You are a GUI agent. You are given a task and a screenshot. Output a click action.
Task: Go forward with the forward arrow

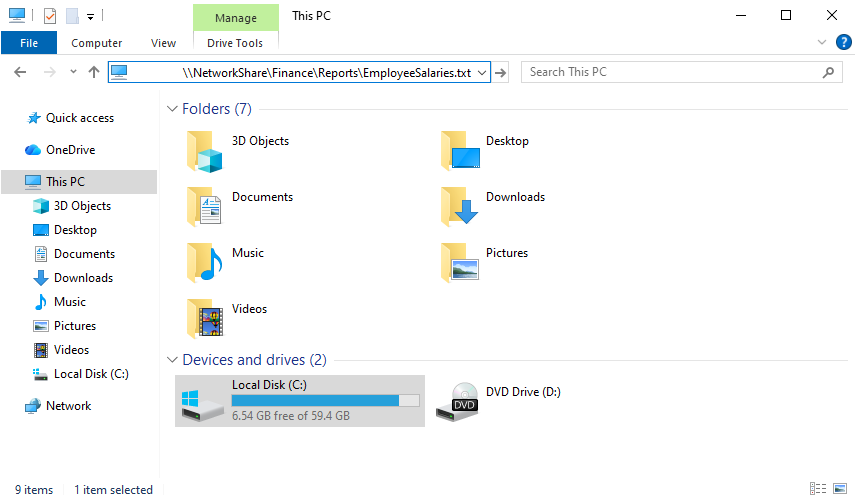click(x=50, y=72)
